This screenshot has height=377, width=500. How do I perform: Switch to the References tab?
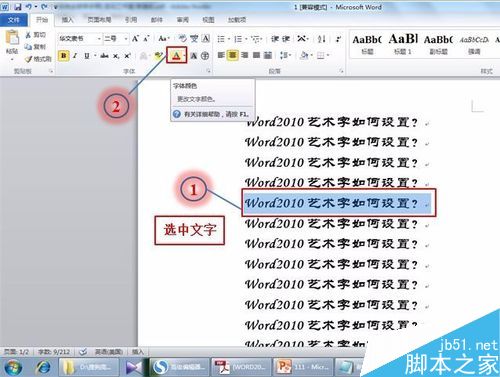coord(131,20)
